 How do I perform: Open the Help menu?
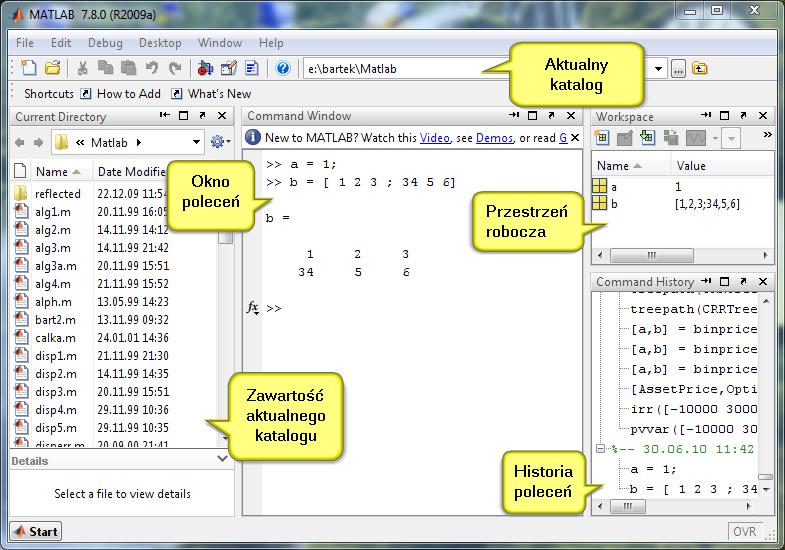[x=271, y=43]
